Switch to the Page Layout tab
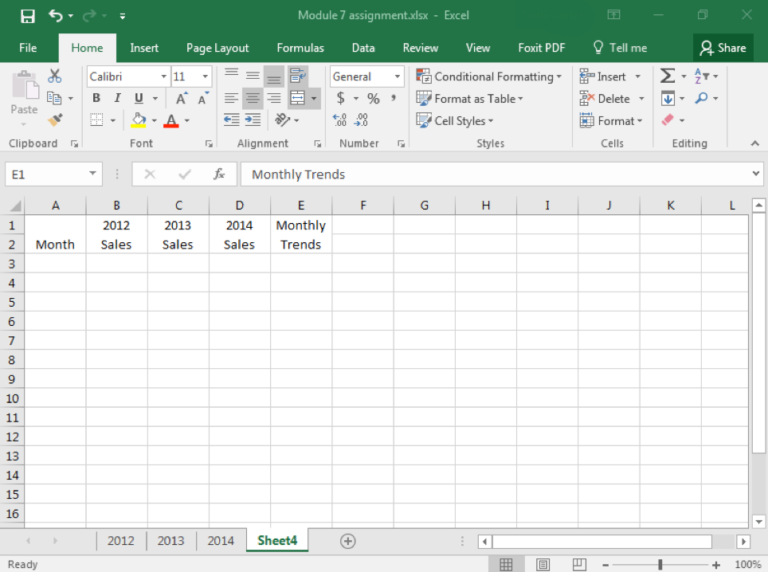Screen dimensions: 768x572 (x=217, y=48)
